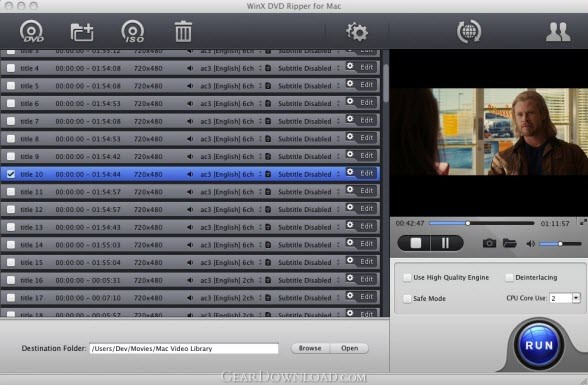The width and height of the screenshot is (588, 385).
Task: Click gear icon on title 16 row
Action: (x=350, y=278)
